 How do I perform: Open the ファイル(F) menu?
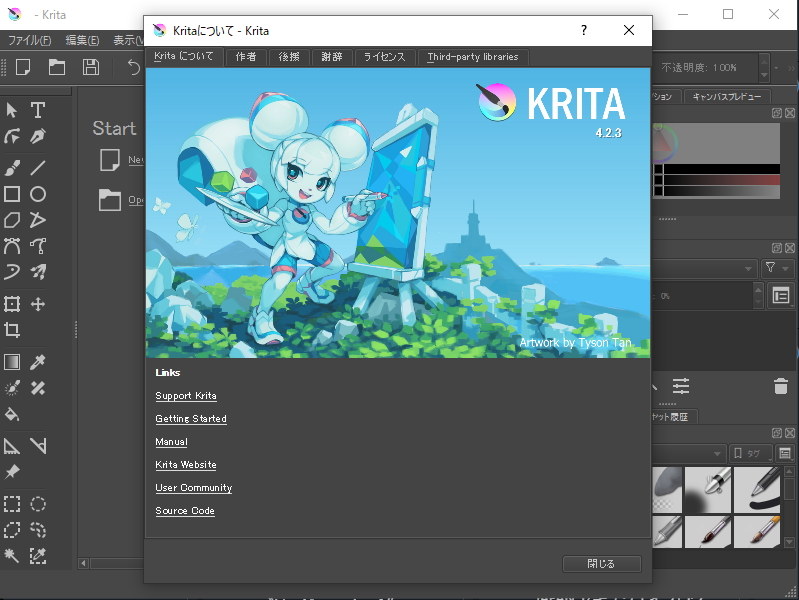point(30,40)
